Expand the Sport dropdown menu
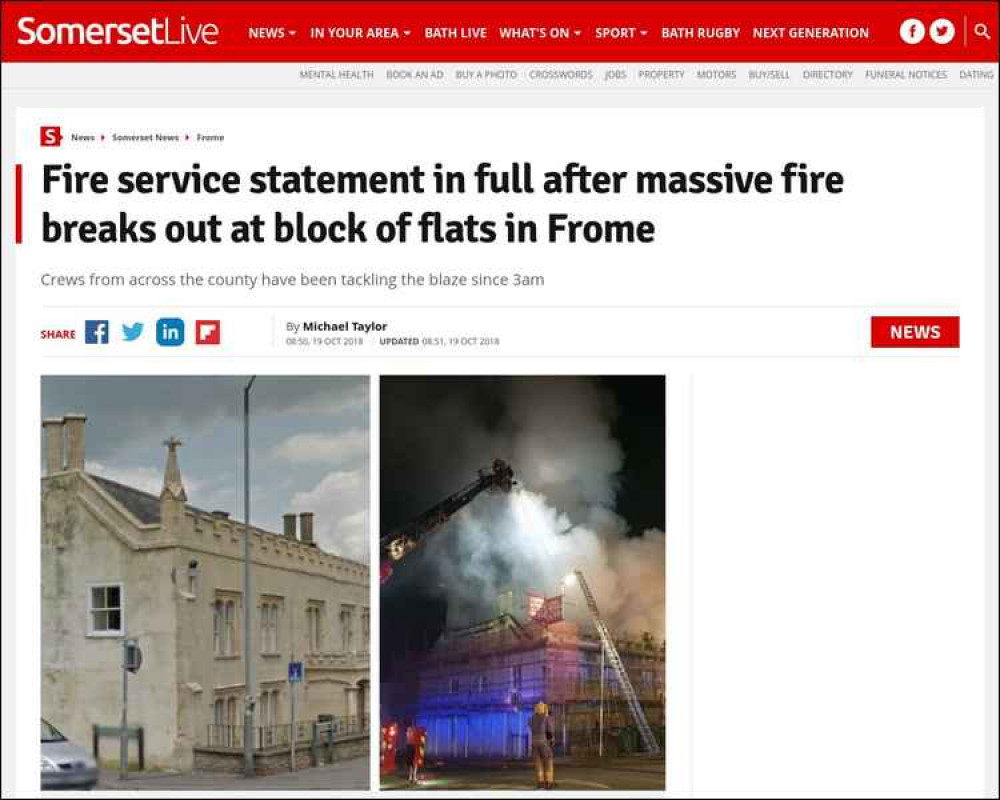The height and width of the screenshot is (800, 1000). coord(621,33)
